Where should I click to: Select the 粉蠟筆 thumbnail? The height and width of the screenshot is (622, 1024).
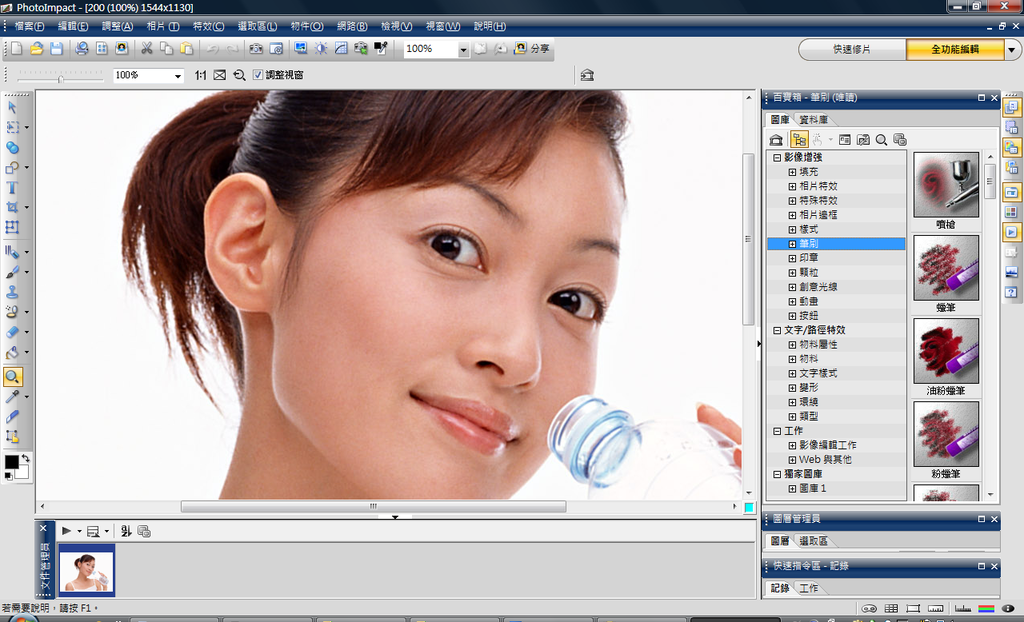point(946,434)
